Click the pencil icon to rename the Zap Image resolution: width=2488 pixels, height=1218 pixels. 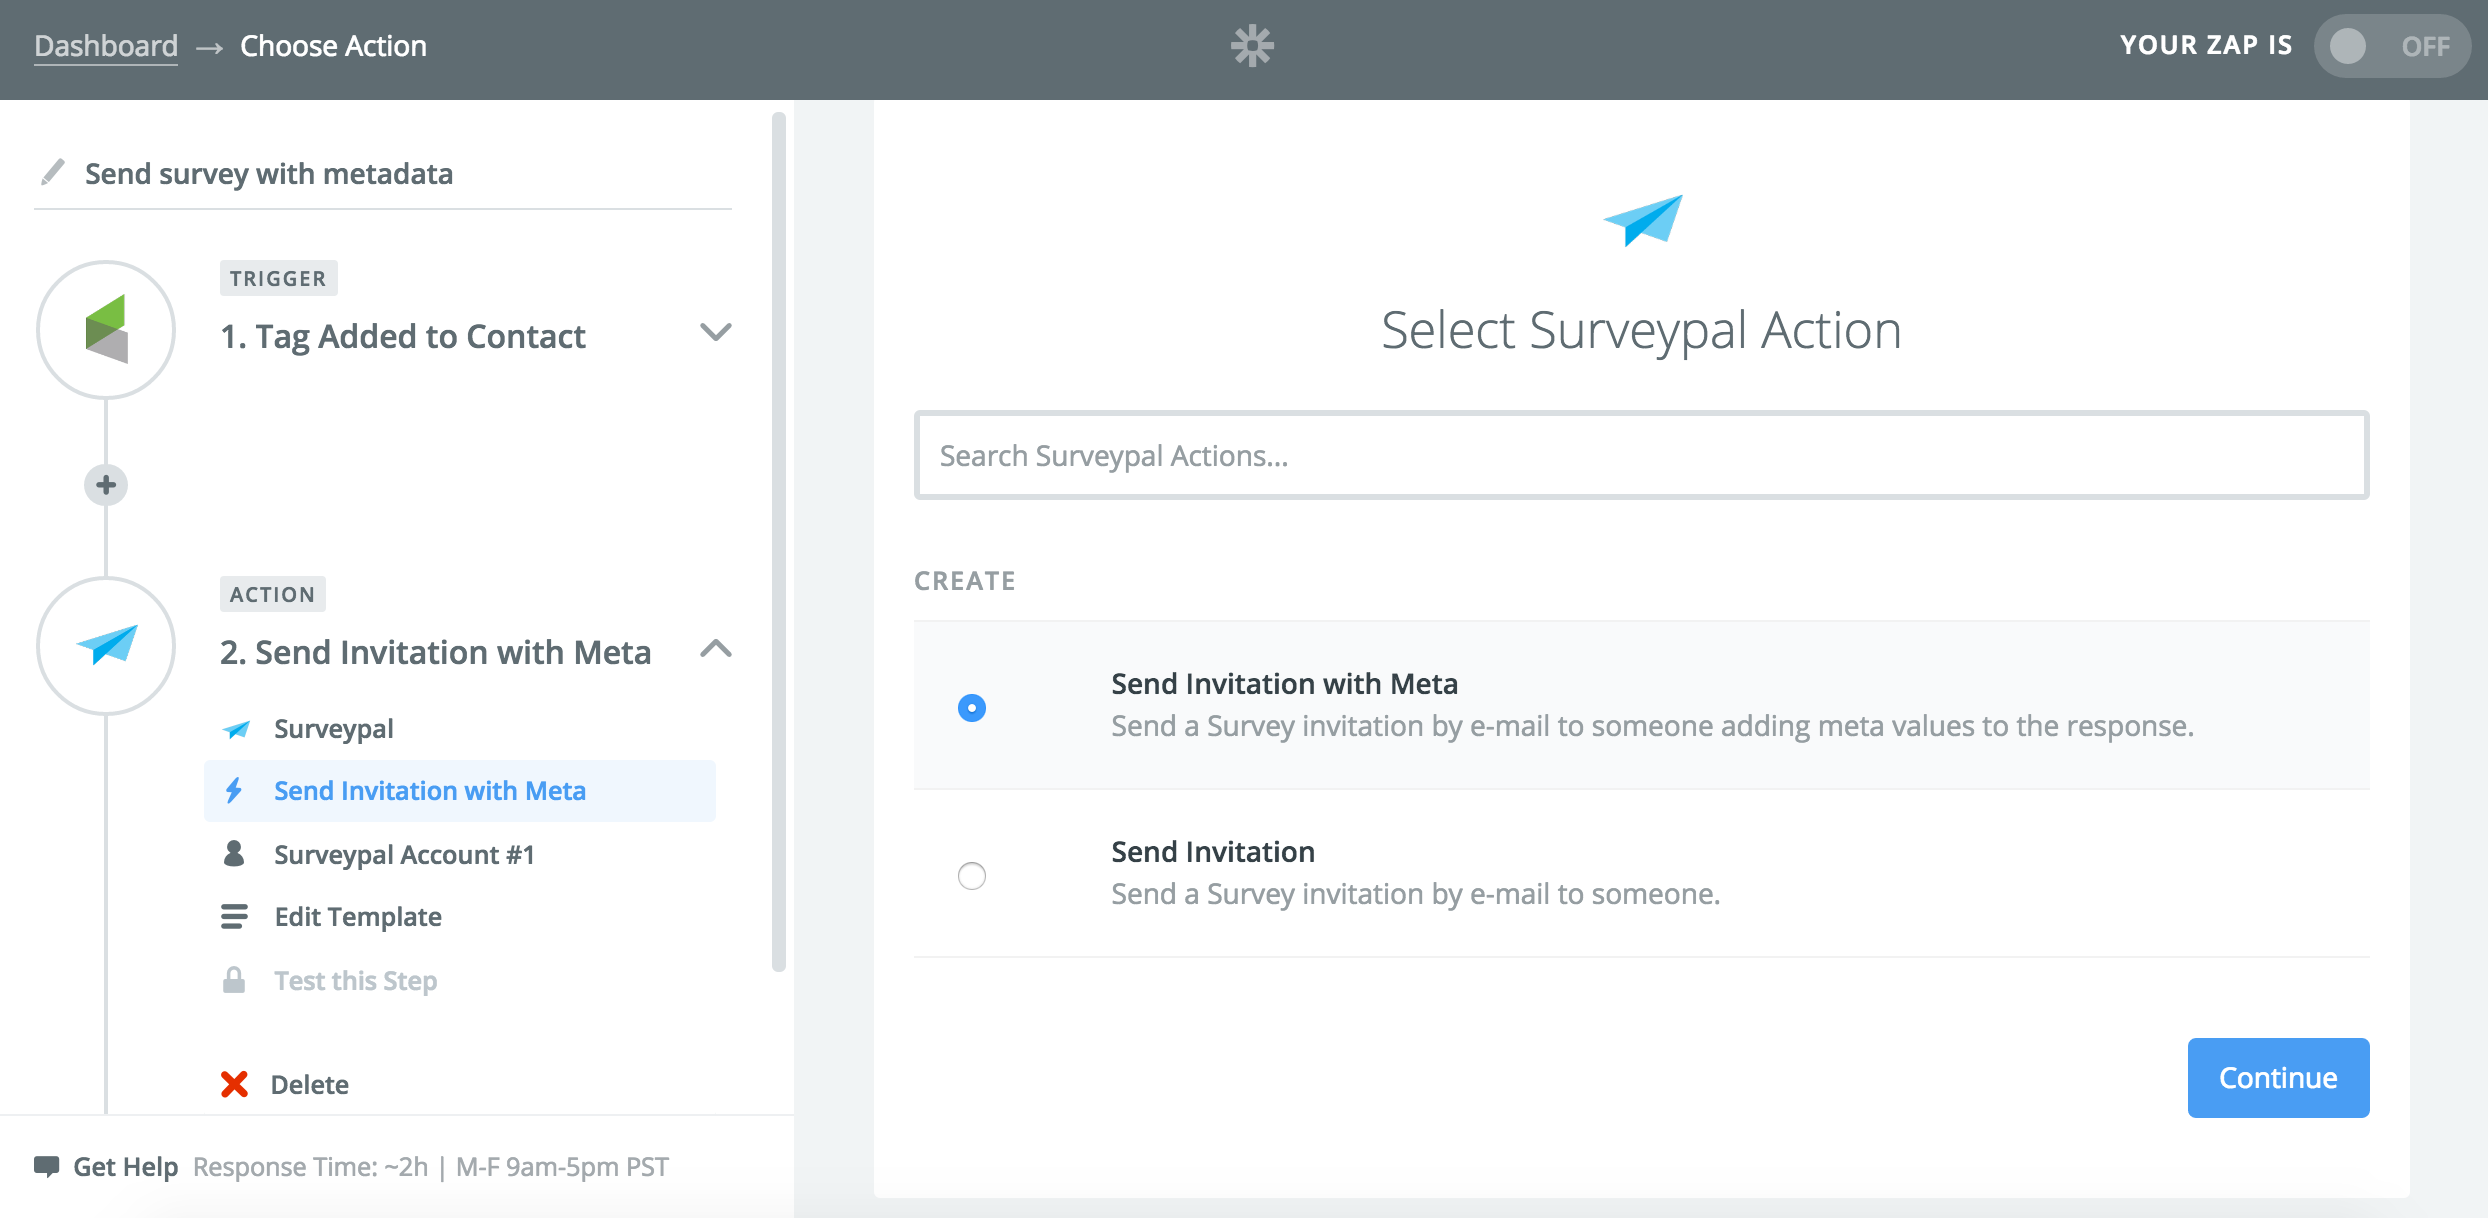(52, 172)
